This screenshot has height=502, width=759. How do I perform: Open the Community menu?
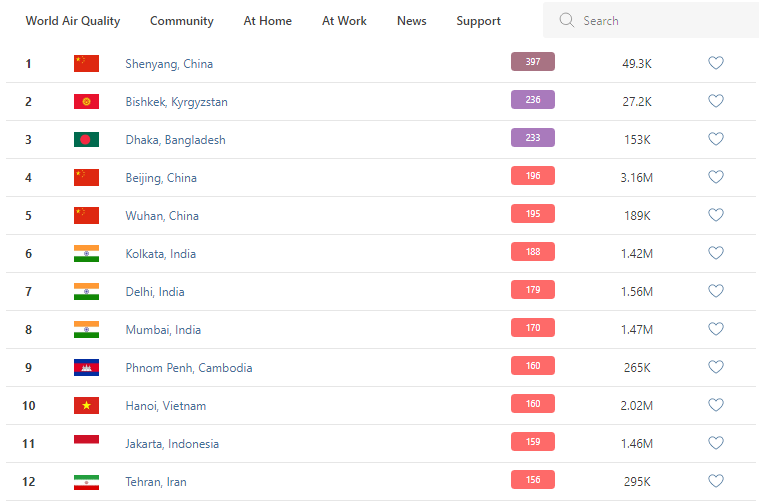[x=182, y=21]
